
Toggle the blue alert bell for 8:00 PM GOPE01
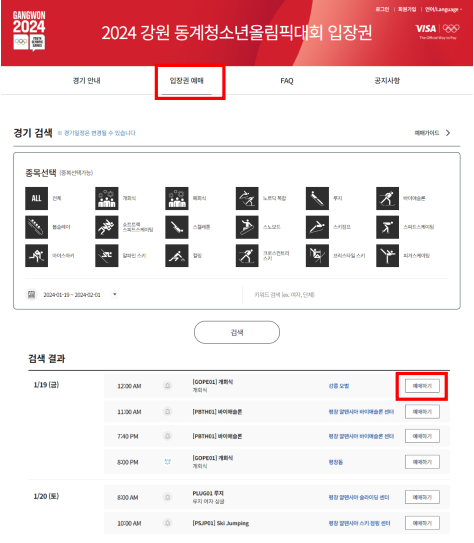click(x=168, y=462)
